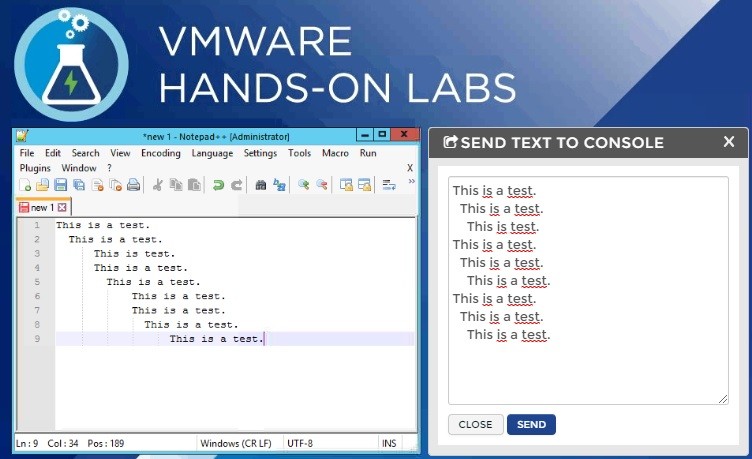Toggle the Word Wrap toolbar icon
The width and height of the screenshot is (752, 459).
tap(388, 185)
